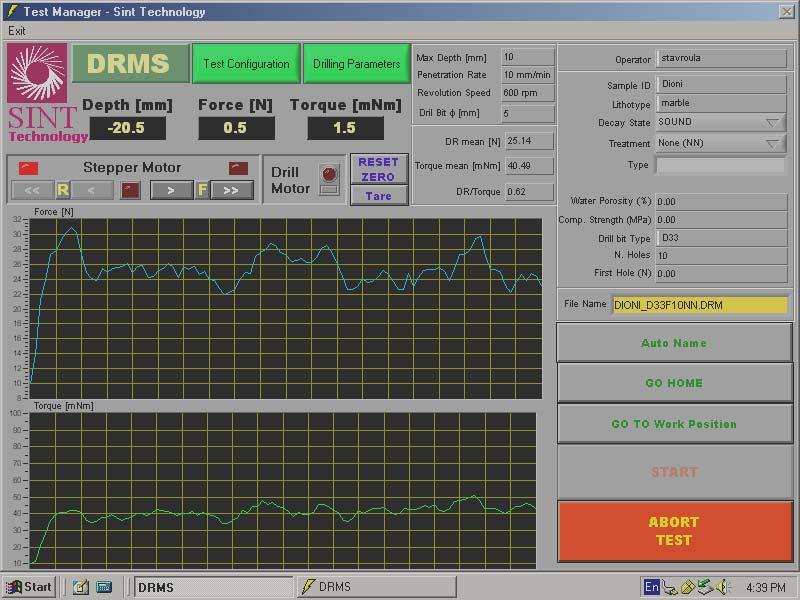Click the Max Depth value 10
This screenshot has height=600, width=800.
[528, 57]
